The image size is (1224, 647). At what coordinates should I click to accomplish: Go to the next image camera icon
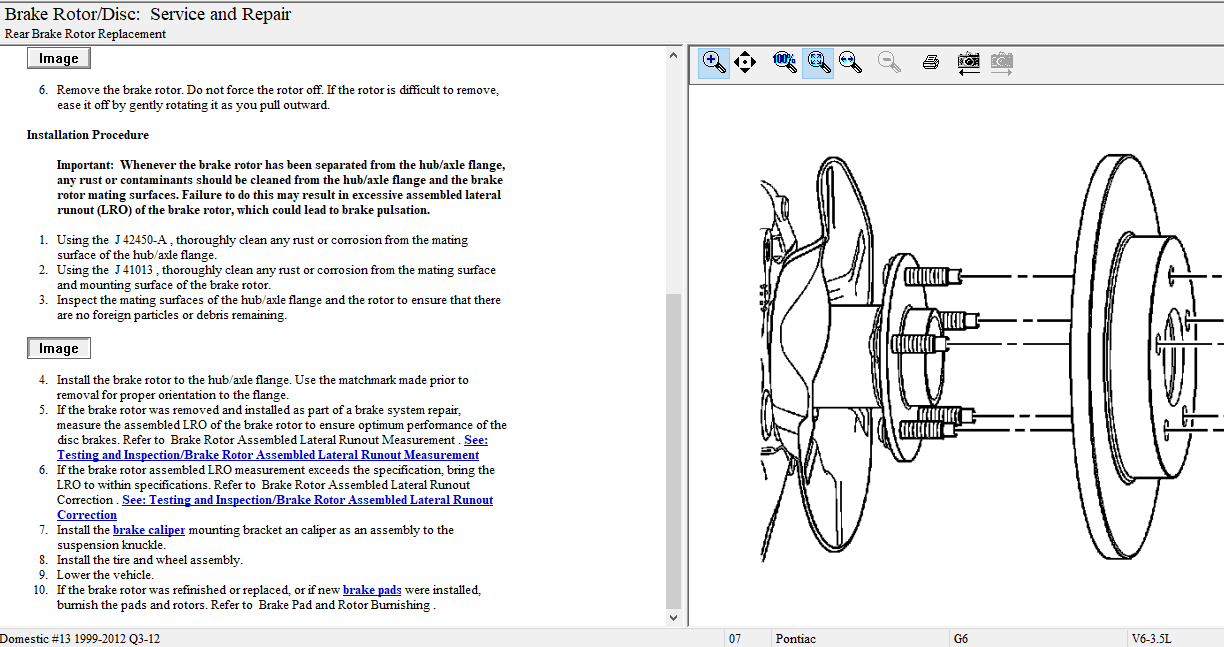(x=1002, y=63)
